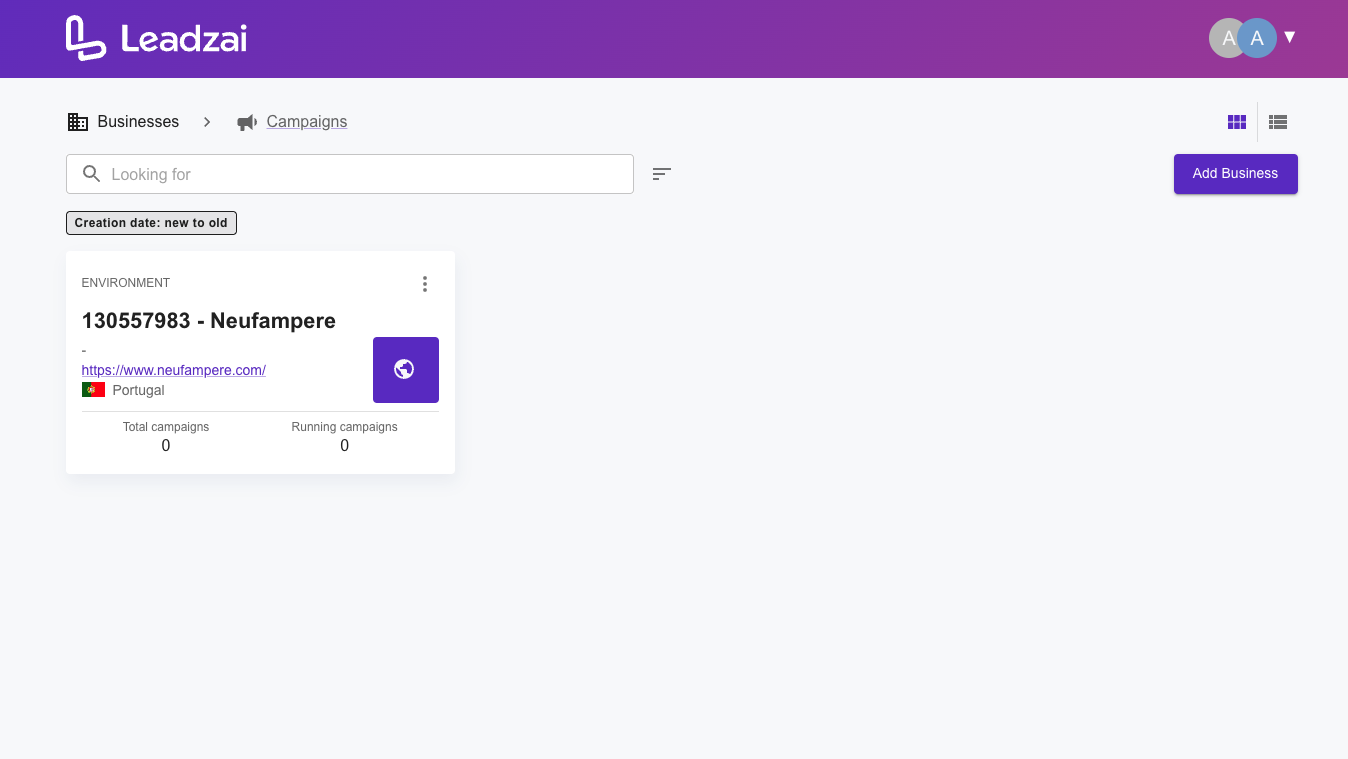Switch to grid view
Viewport: 1348px width, 759px height.
click(x=1237, y=122)
